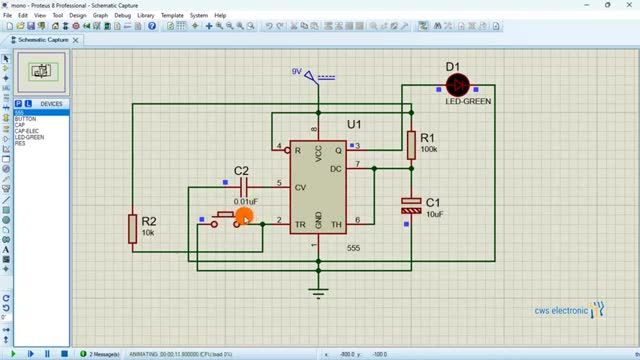Click the Zoom In magnifier icon

point(219,26)
